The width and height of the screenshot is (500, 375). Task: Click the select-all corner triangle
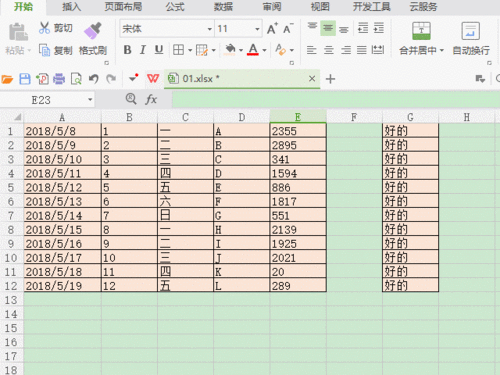point(18,117)
